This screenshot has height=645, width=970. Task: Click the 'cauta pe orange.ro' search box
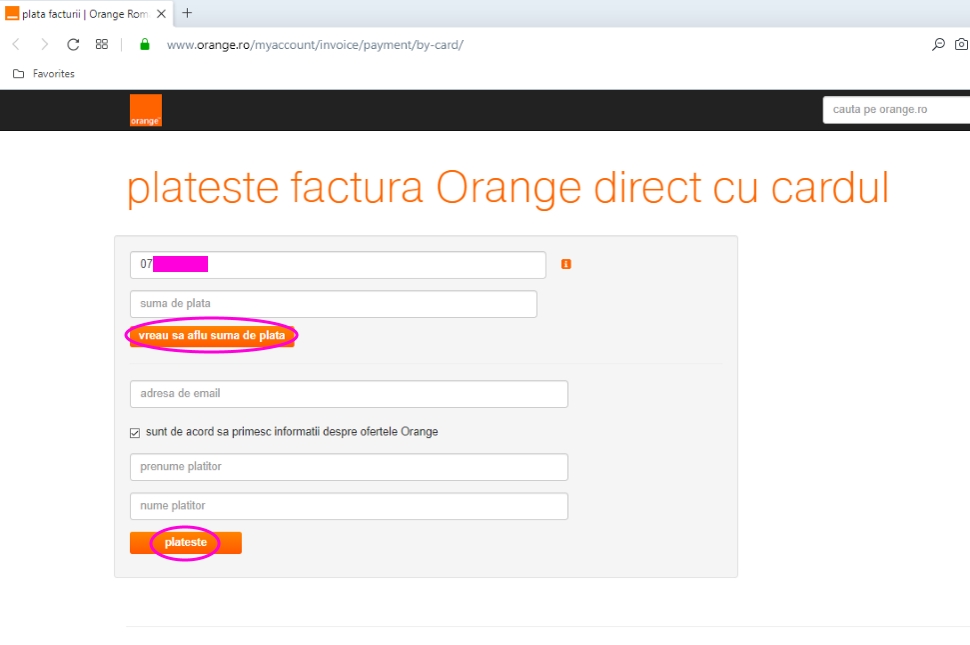point(895,109)
